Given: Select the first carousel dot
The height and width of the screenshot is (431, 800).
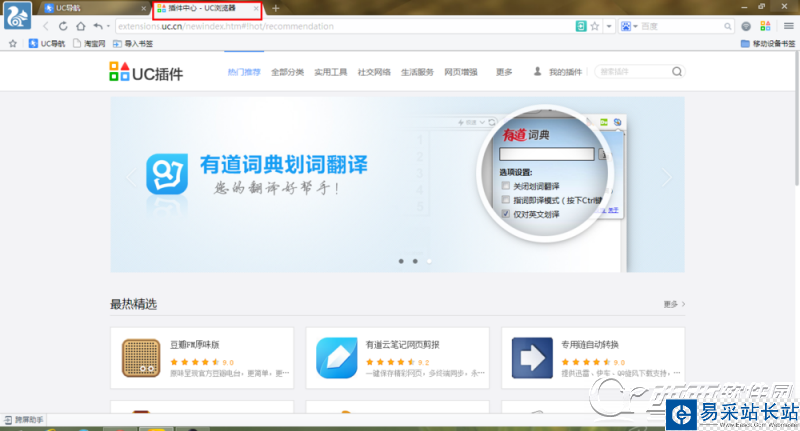Looking at the screenshot, I should [401, 261].
